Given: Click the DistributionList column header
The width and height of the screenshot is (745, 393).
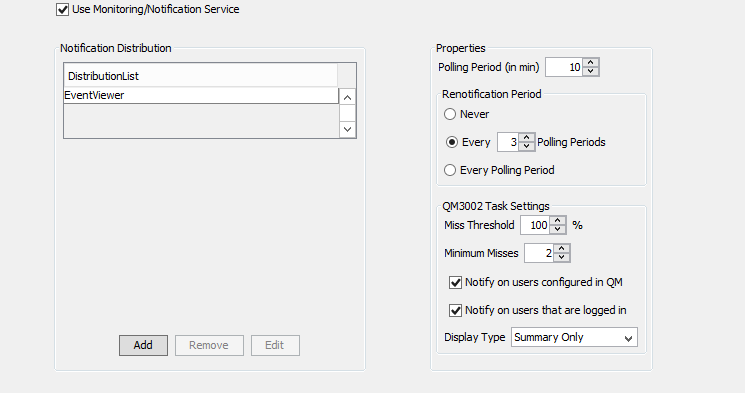Looking at the screenshot, I should (x=201, y=76).
